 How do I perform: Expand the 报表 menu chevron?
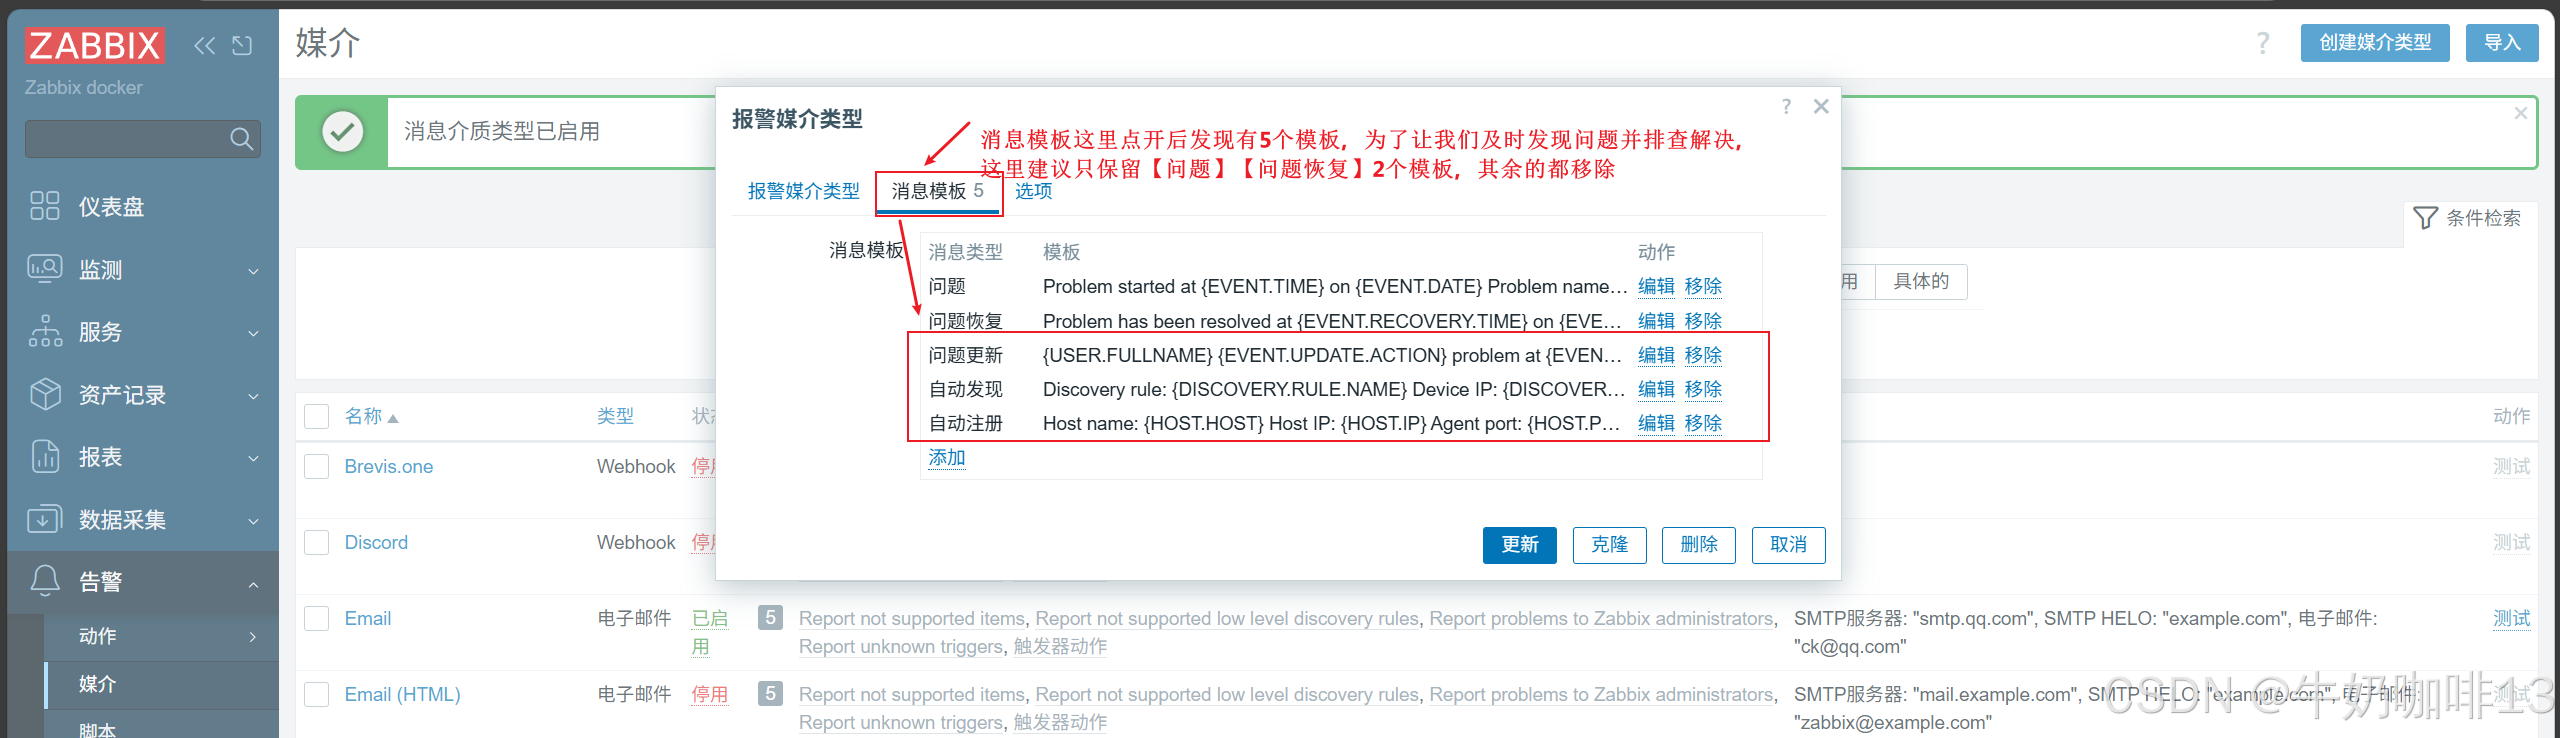pyautogui.click(x=253, y=458)
